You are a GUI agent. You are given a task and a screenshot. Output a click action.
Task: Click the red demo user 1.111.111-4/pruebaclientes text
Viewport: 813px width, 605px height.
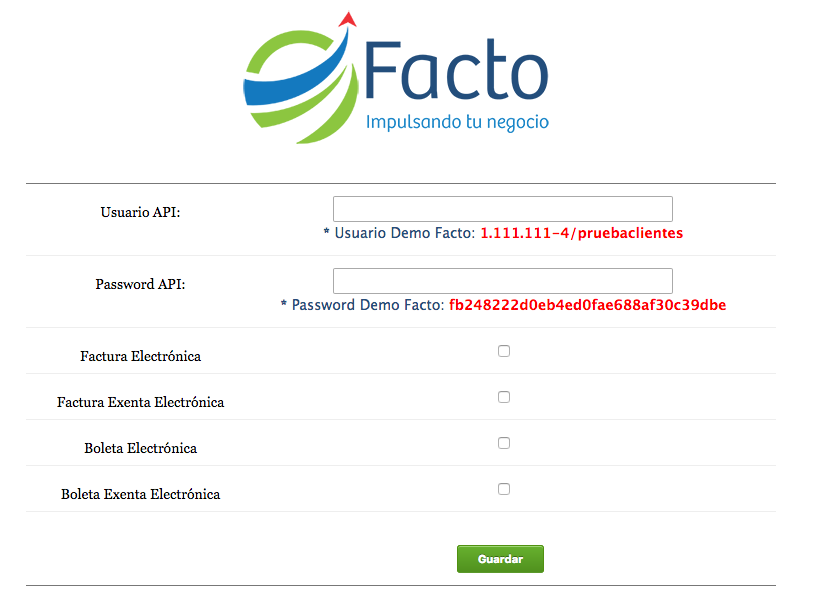coord(581,233)
